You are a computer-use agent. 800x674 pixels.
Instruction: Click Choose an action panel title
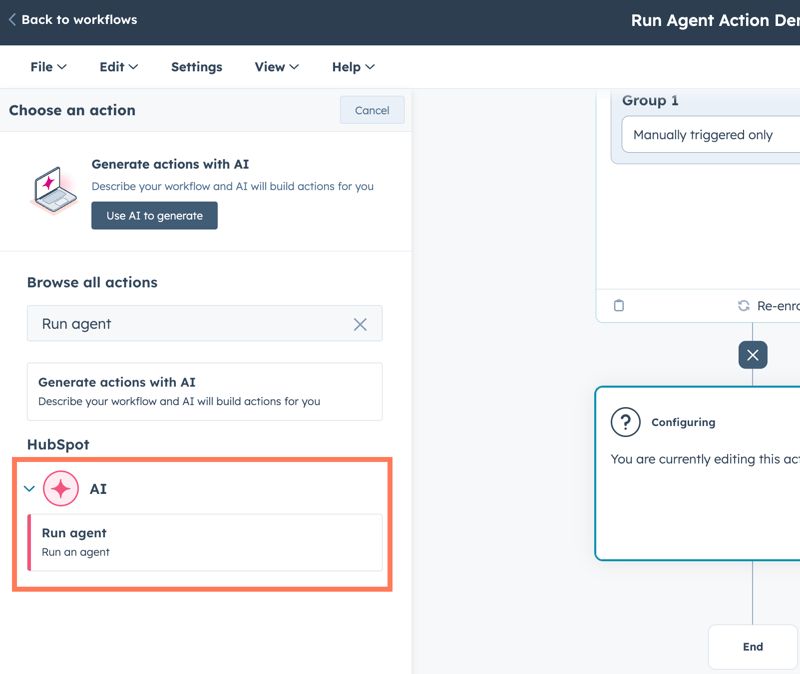coord(72,110)
